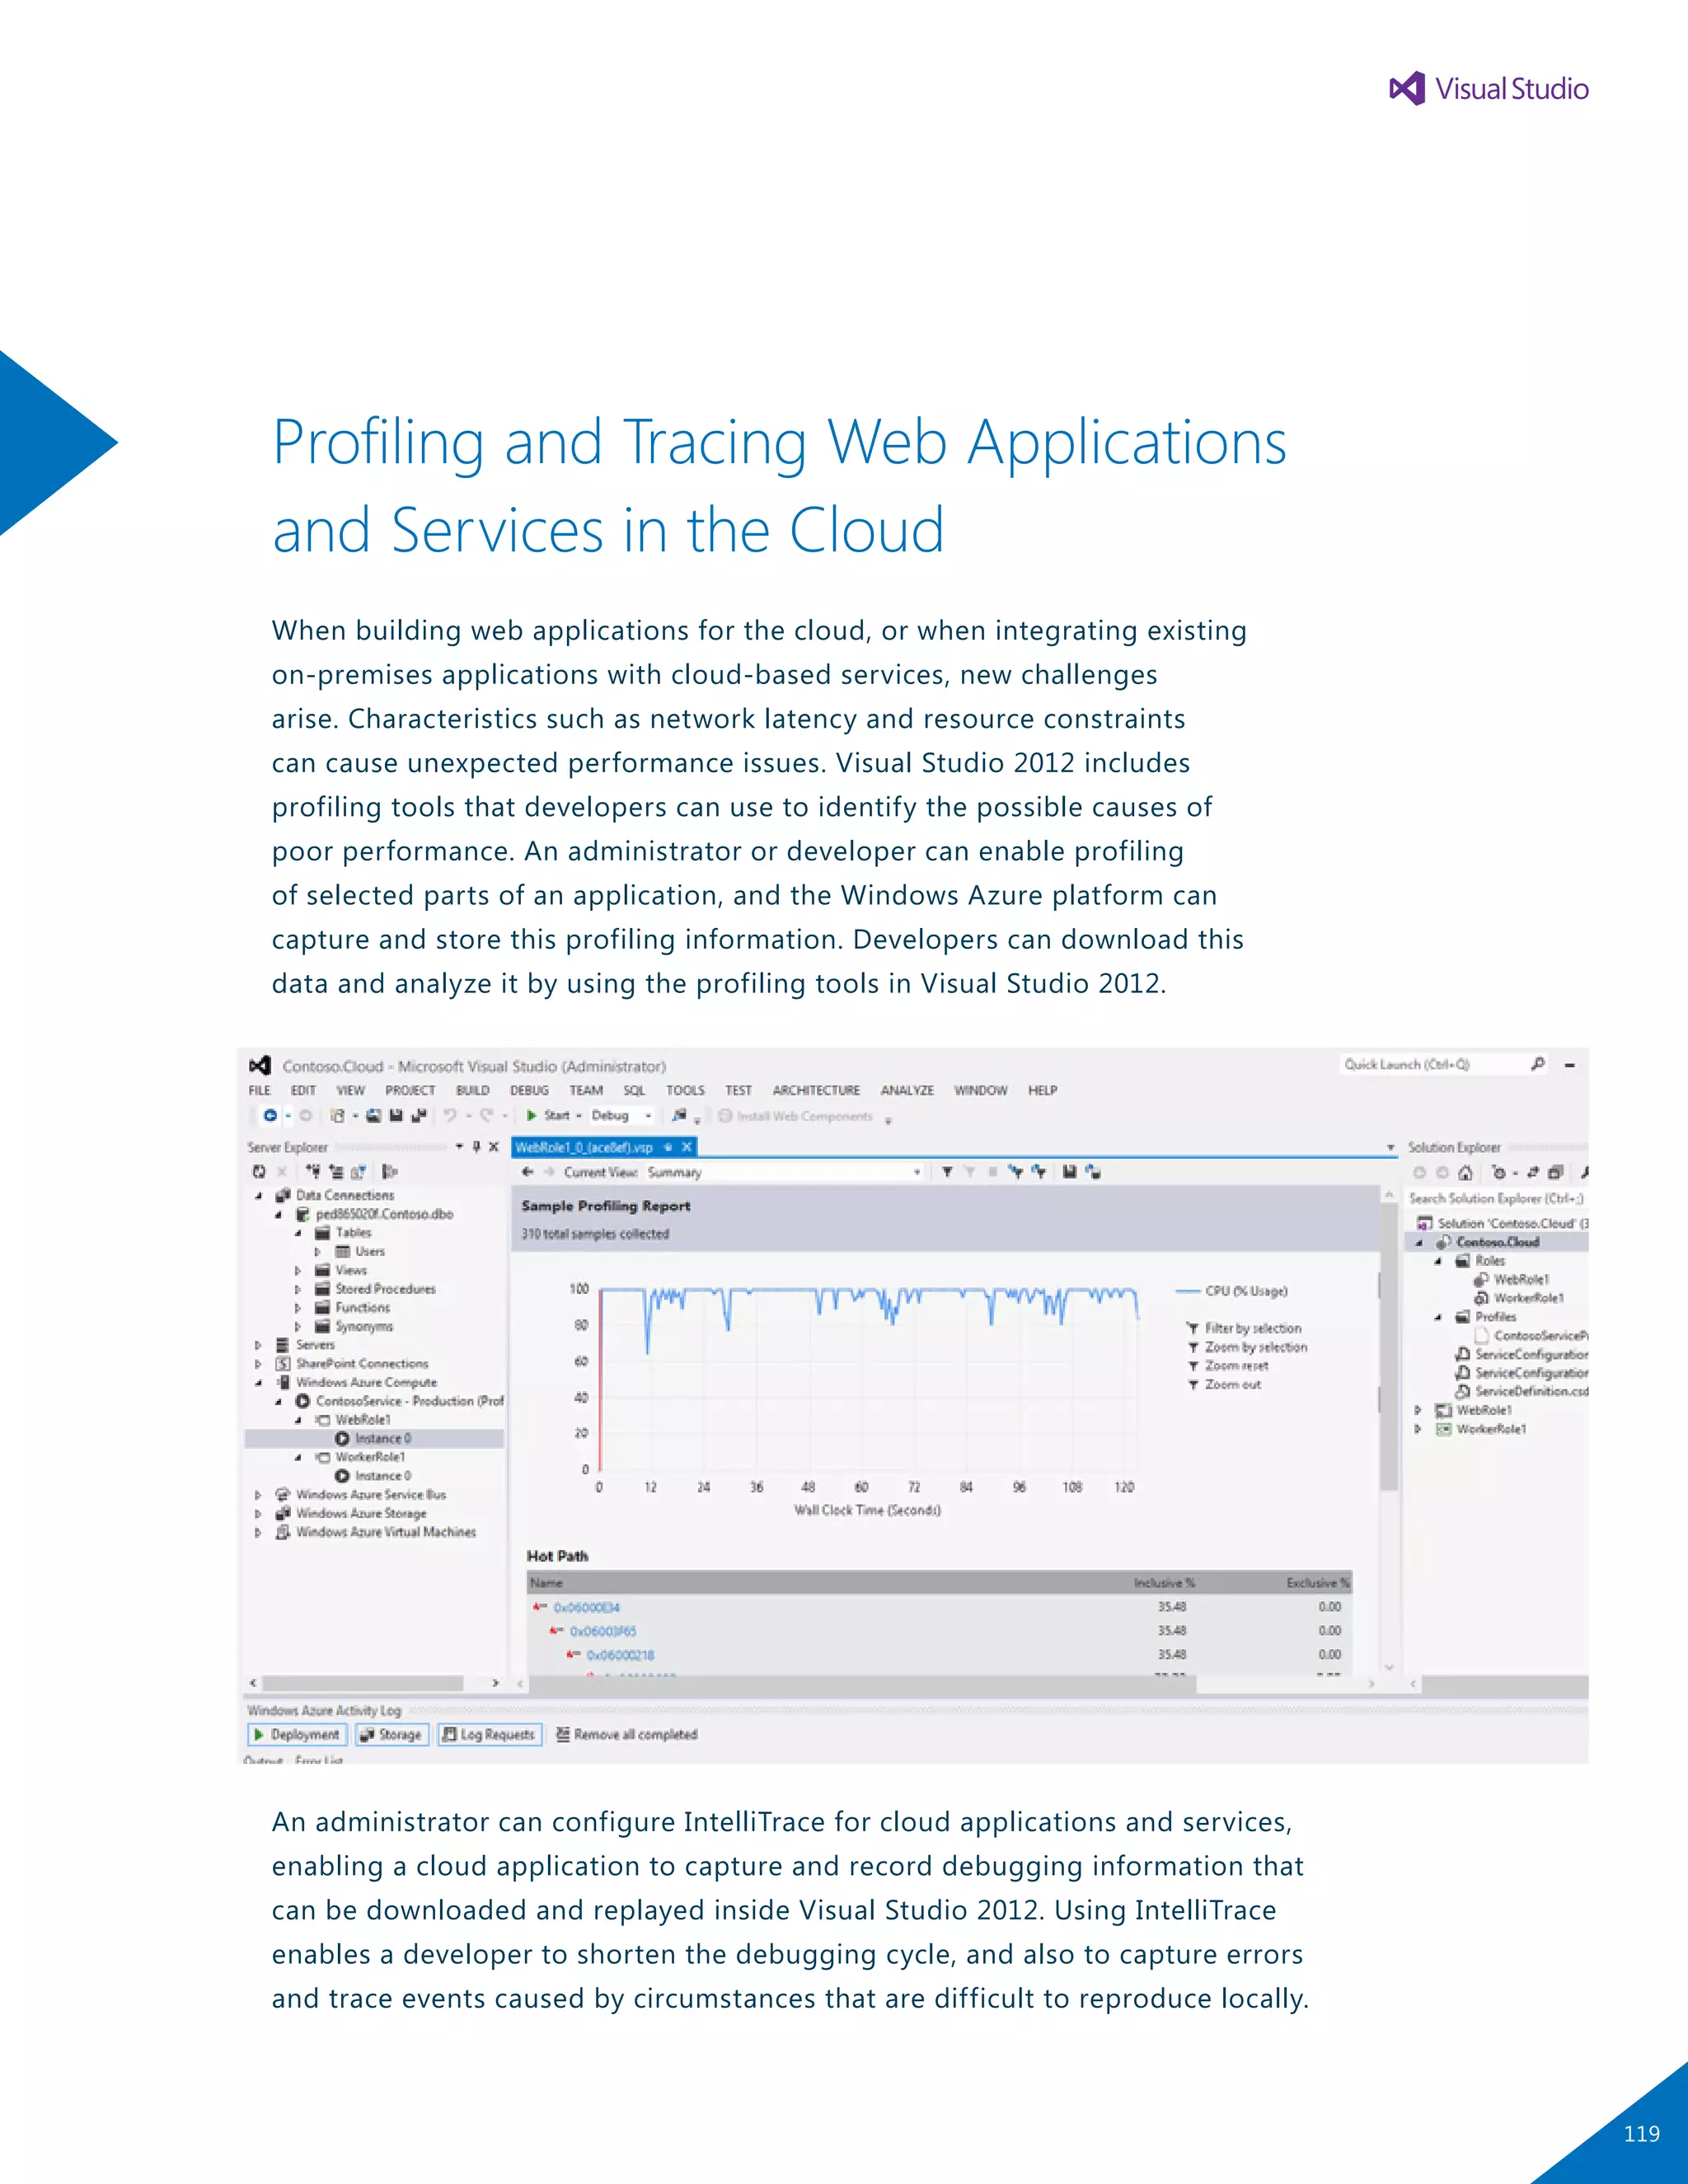Viewport: 1688px width, 2184px height.
Task: Click the Sync with Active Document icon in Solution Explorer
Action: click(1533, 1172)
